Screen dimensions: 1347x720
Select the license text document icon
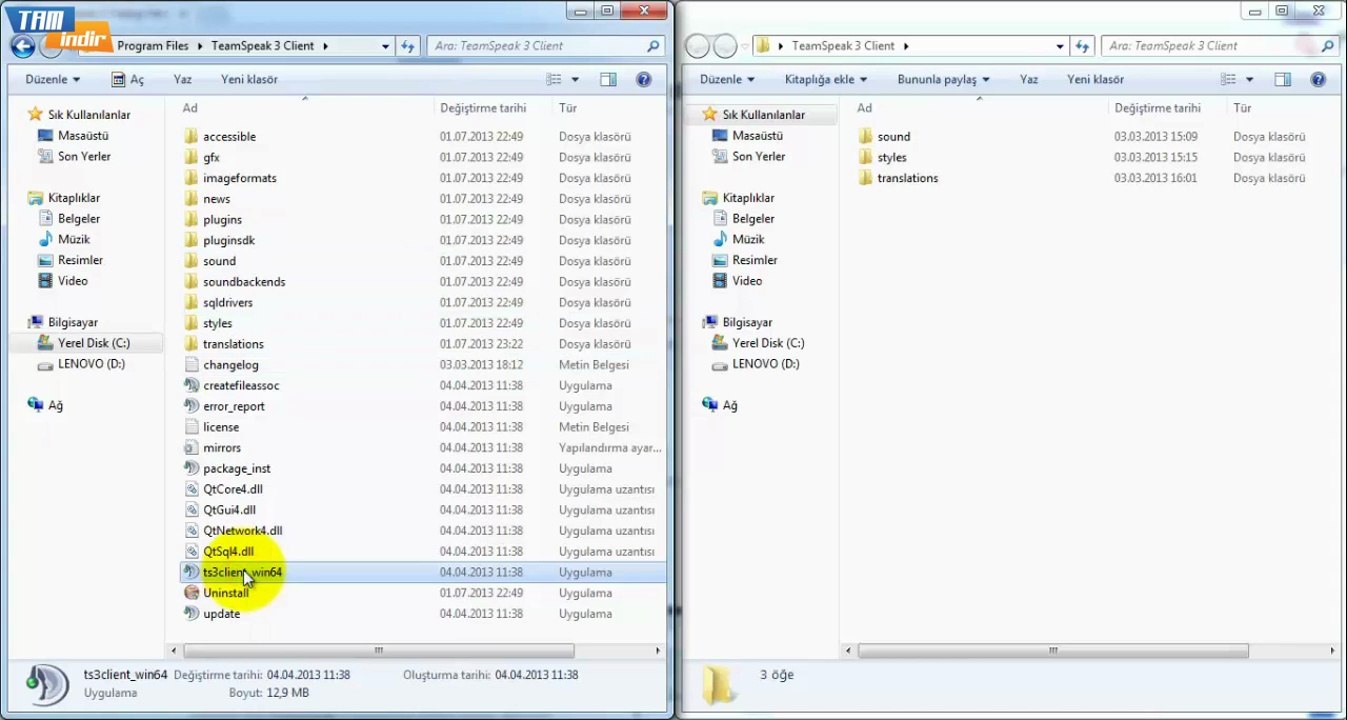click(x=193, y=427)
